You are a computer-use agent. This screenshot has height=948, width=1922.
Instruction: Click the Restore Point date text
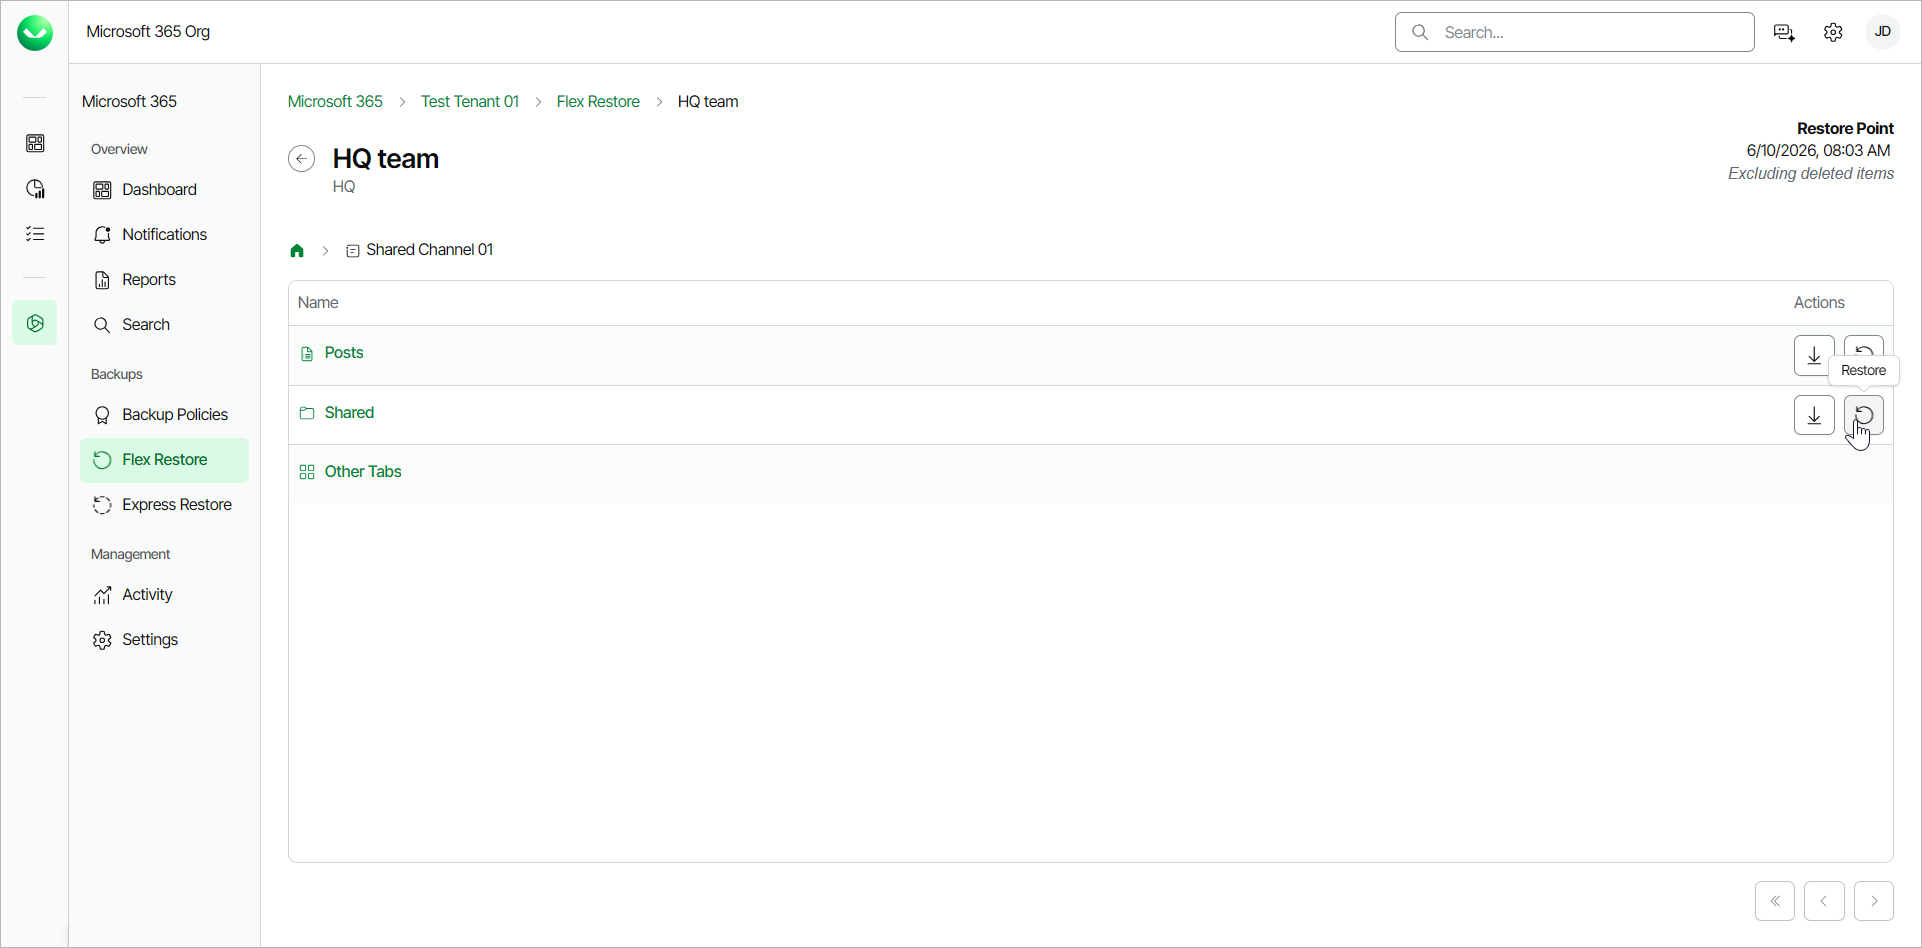pyautogui.click(x=1818, y=151)
